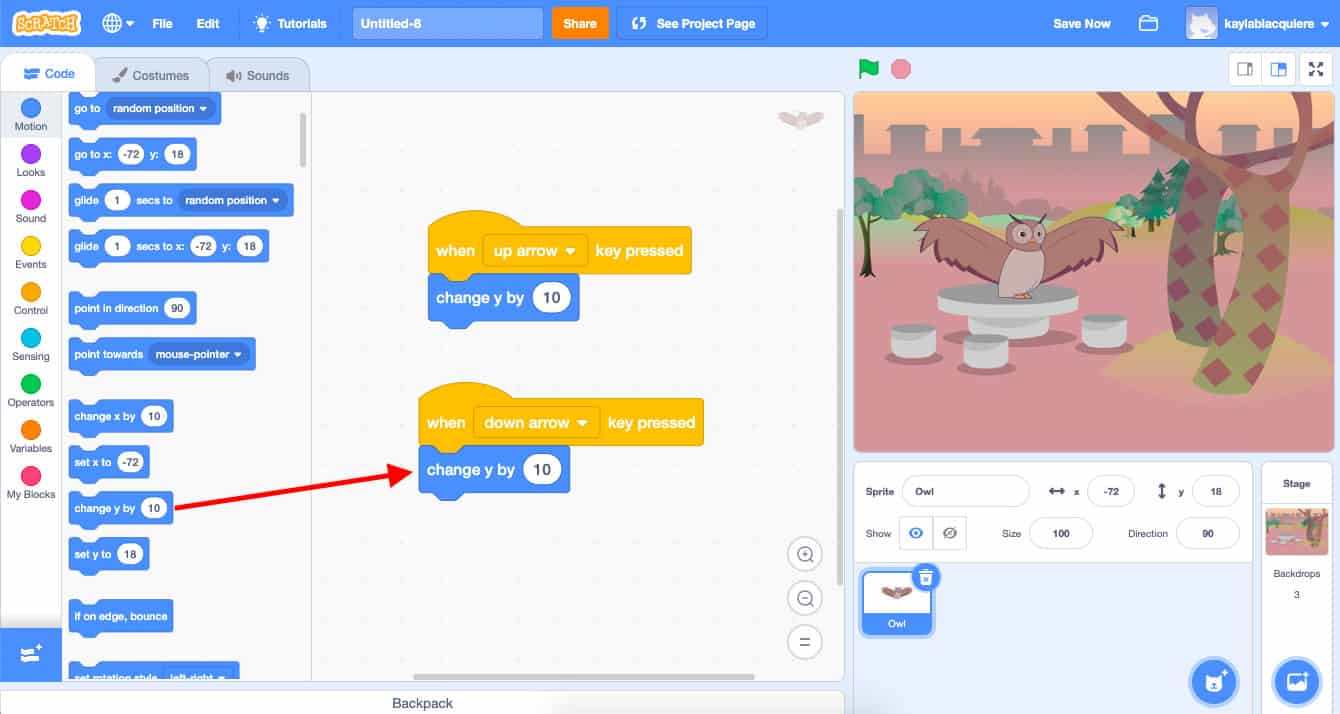Select the Motion block category
Screen dimensions: 1340x714
click(31, 115)
